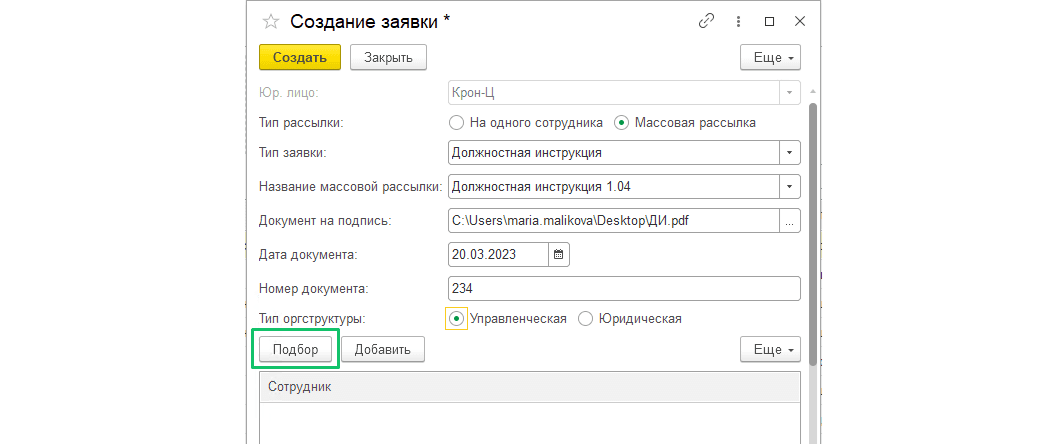
Task: Open the lower Еще menu above employee table
Action: [770, 349]
